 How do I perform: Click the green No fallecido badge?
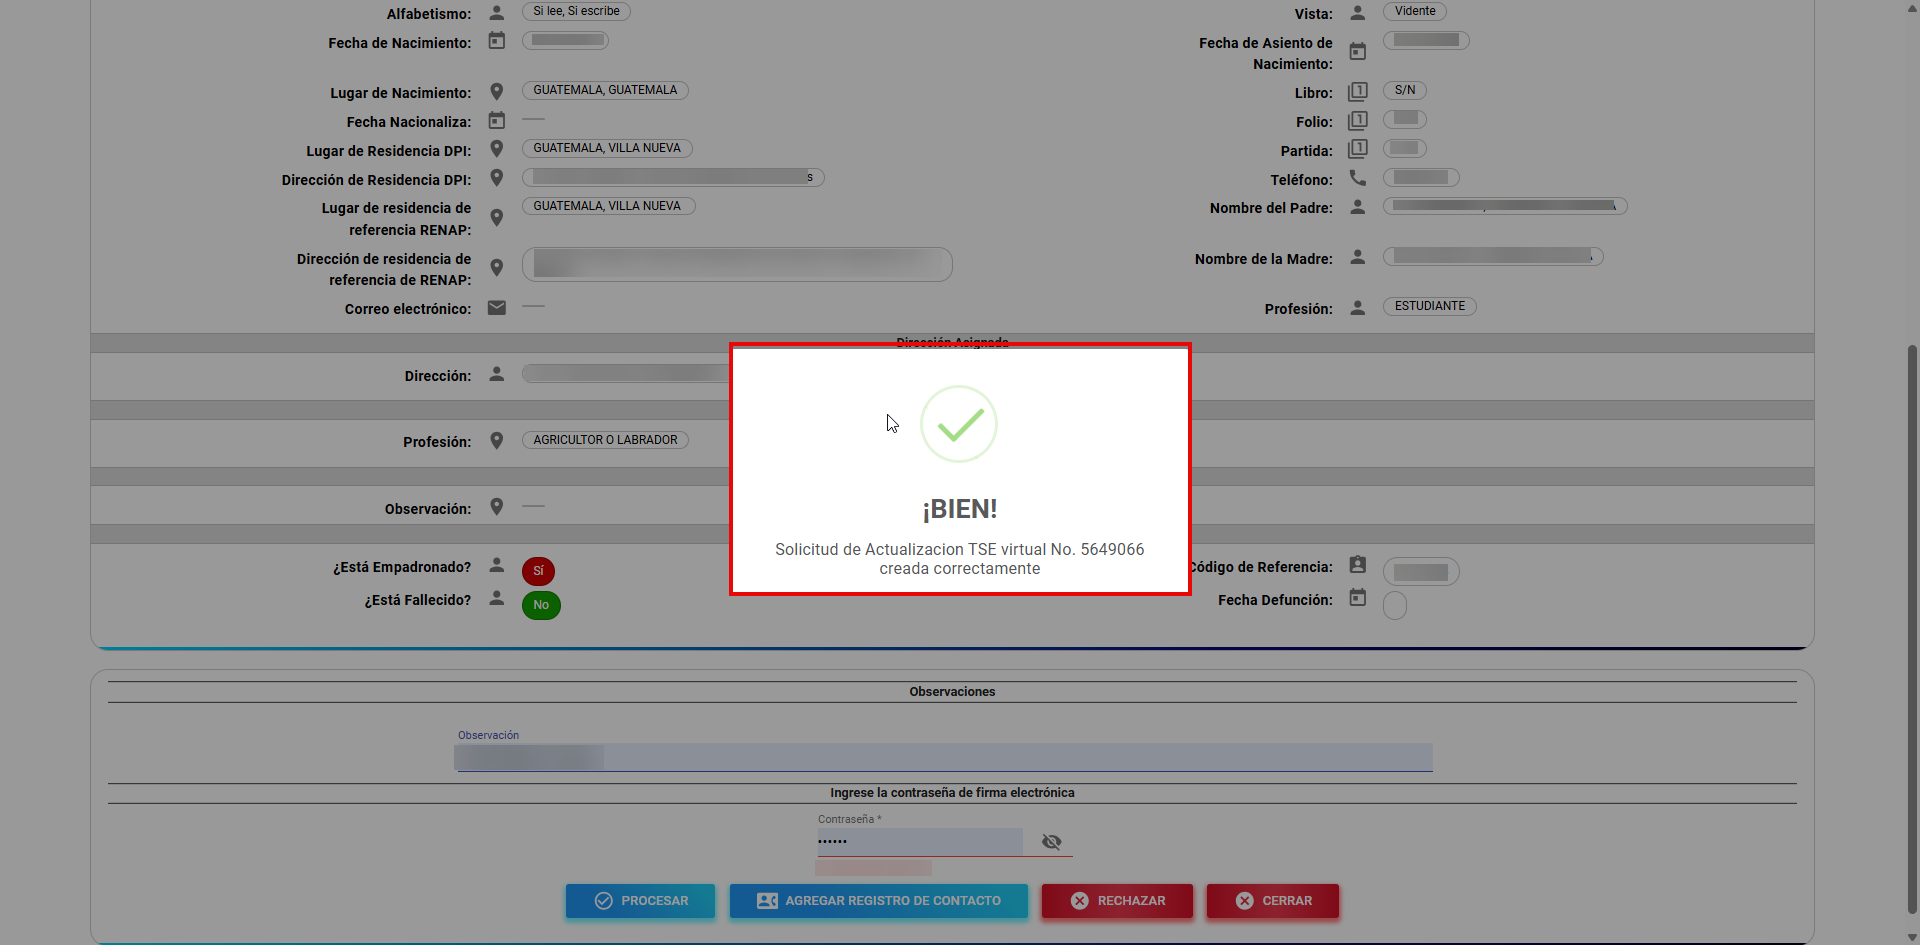pos(541,605)
